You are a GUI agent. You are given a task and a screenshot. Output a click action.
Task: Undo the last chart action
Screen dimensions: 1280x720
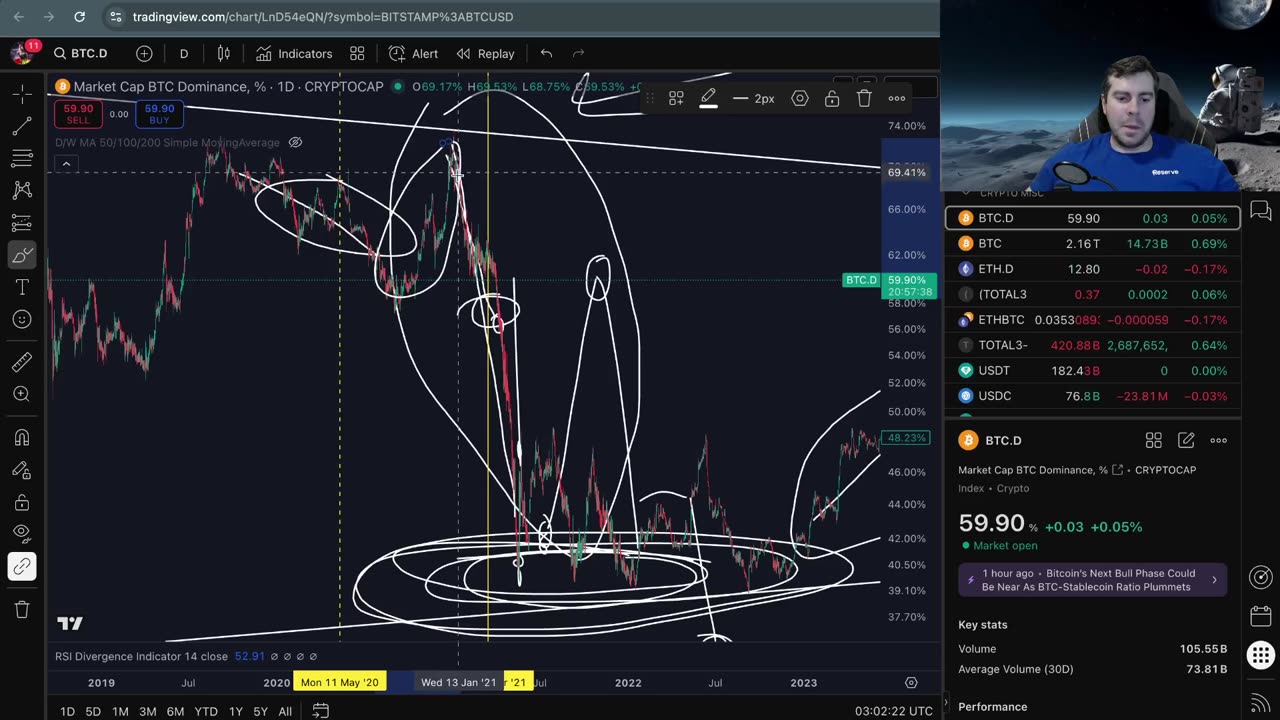click(x=546, y=54)
